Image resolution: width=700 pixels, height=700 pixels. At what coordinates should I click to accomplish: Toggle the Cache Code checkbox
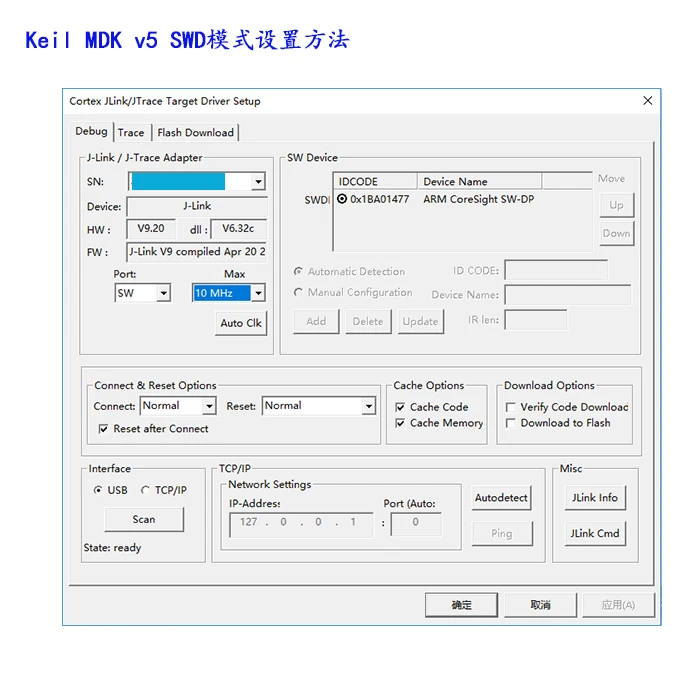(x=400, y=407)
